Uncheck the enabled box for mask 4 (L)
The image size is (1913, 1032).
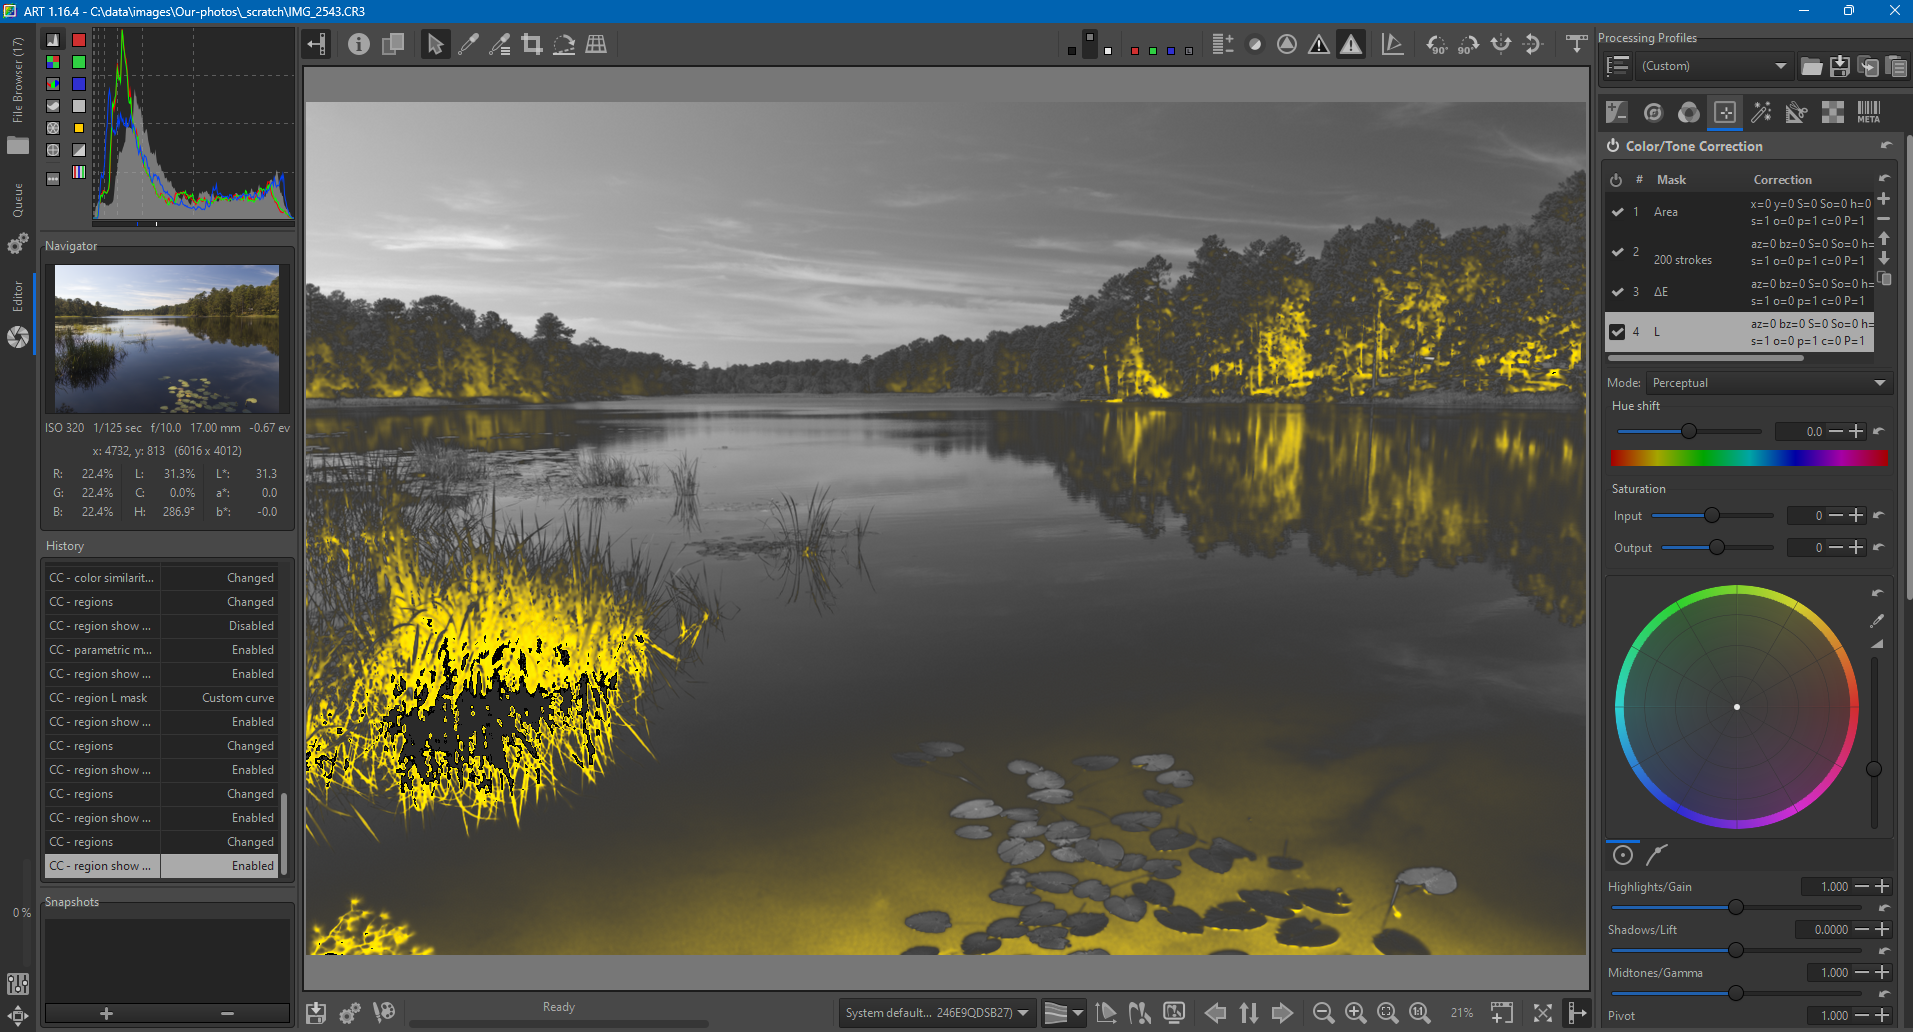click(x=1617, y=332)
